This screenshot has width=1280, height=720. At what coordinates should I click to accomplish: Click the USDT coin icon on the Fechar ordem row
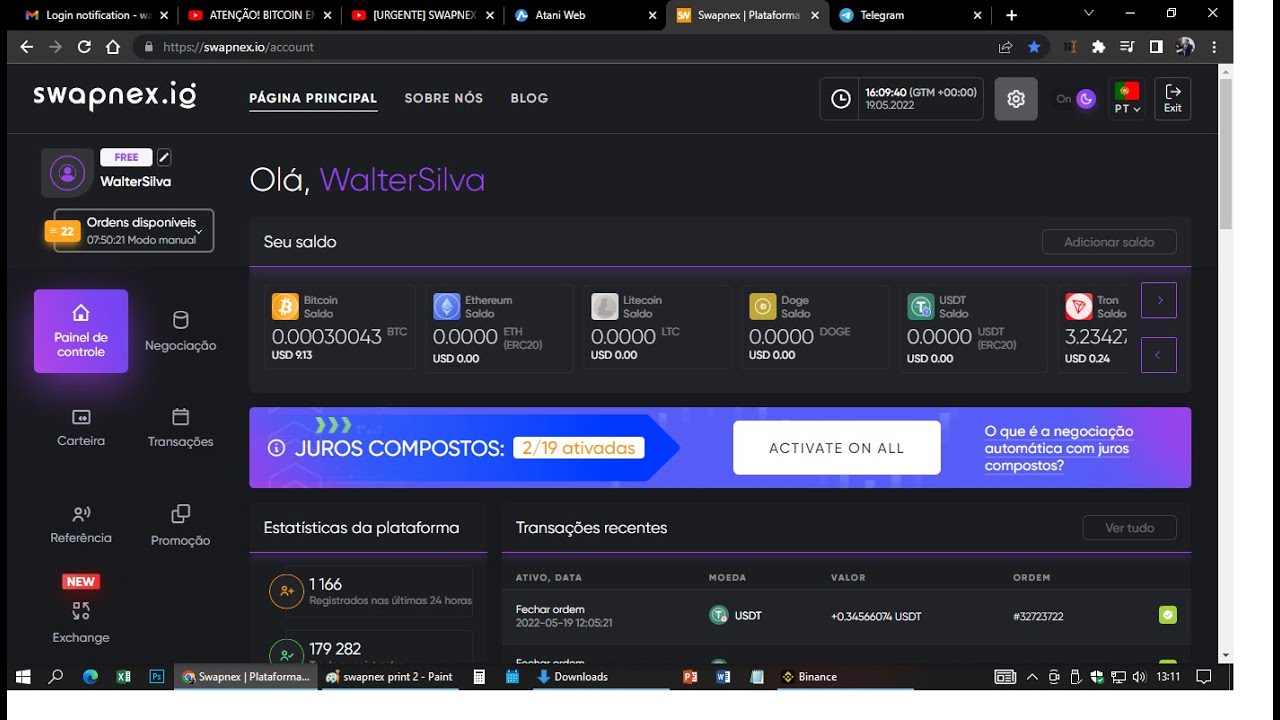point(718,615)
